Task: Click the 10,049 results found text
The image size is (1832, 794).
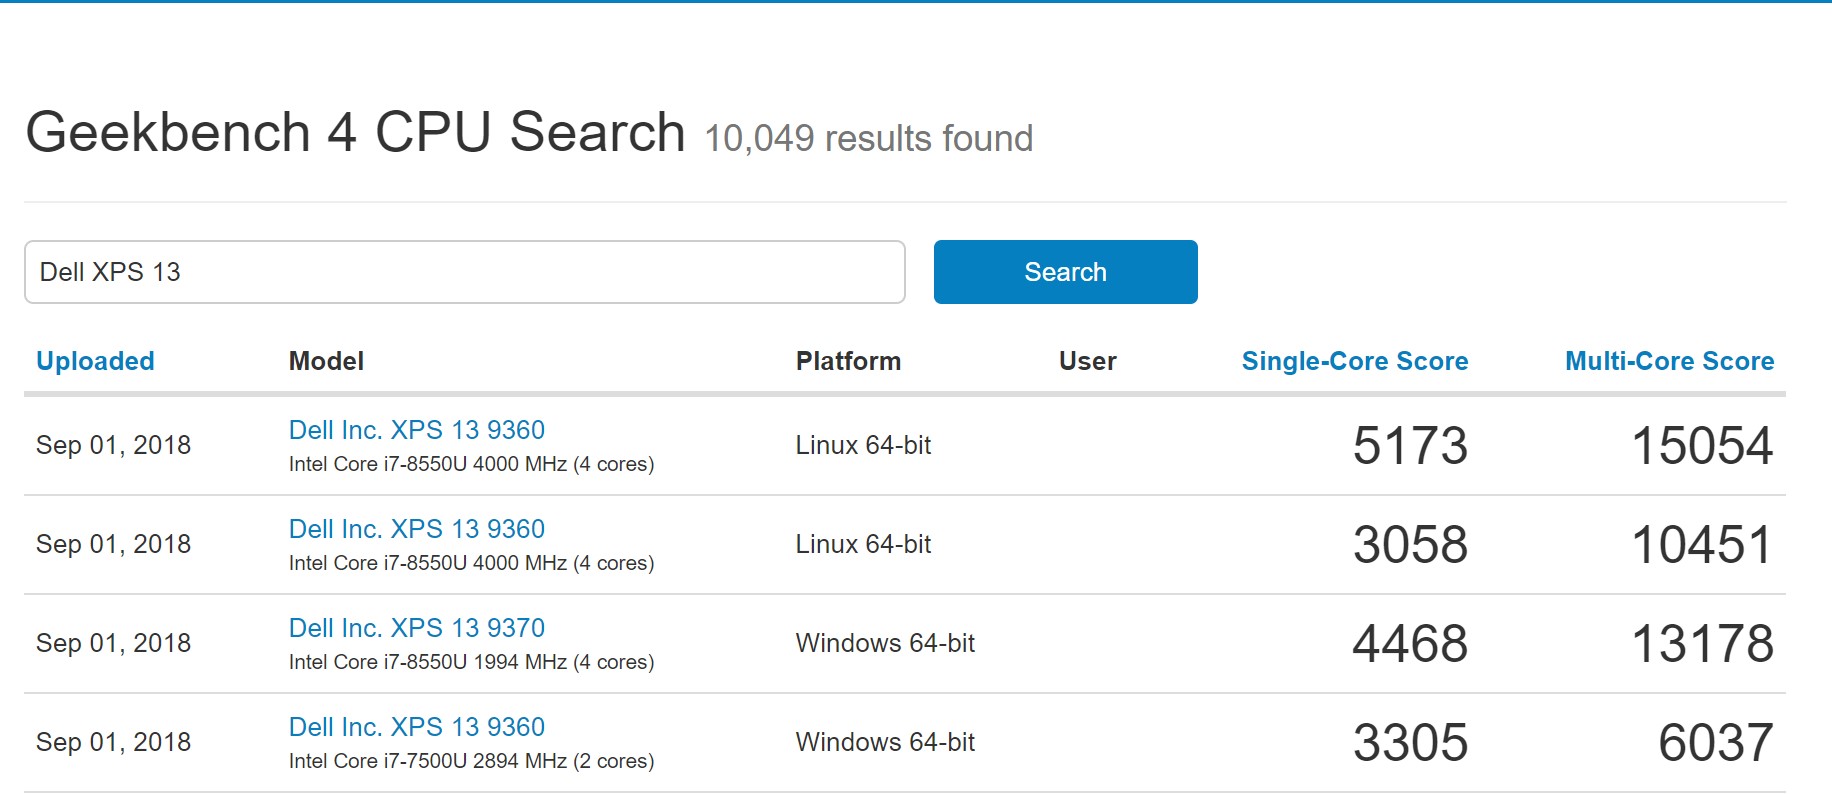Action: [868, 138]
